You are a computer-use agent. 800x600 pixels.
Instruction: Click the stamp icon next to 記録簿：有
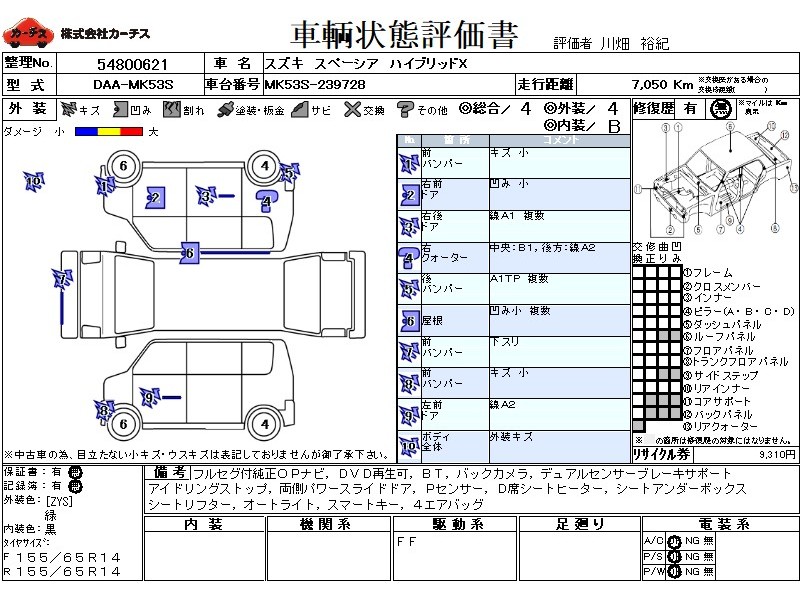(x=74, y=487)
